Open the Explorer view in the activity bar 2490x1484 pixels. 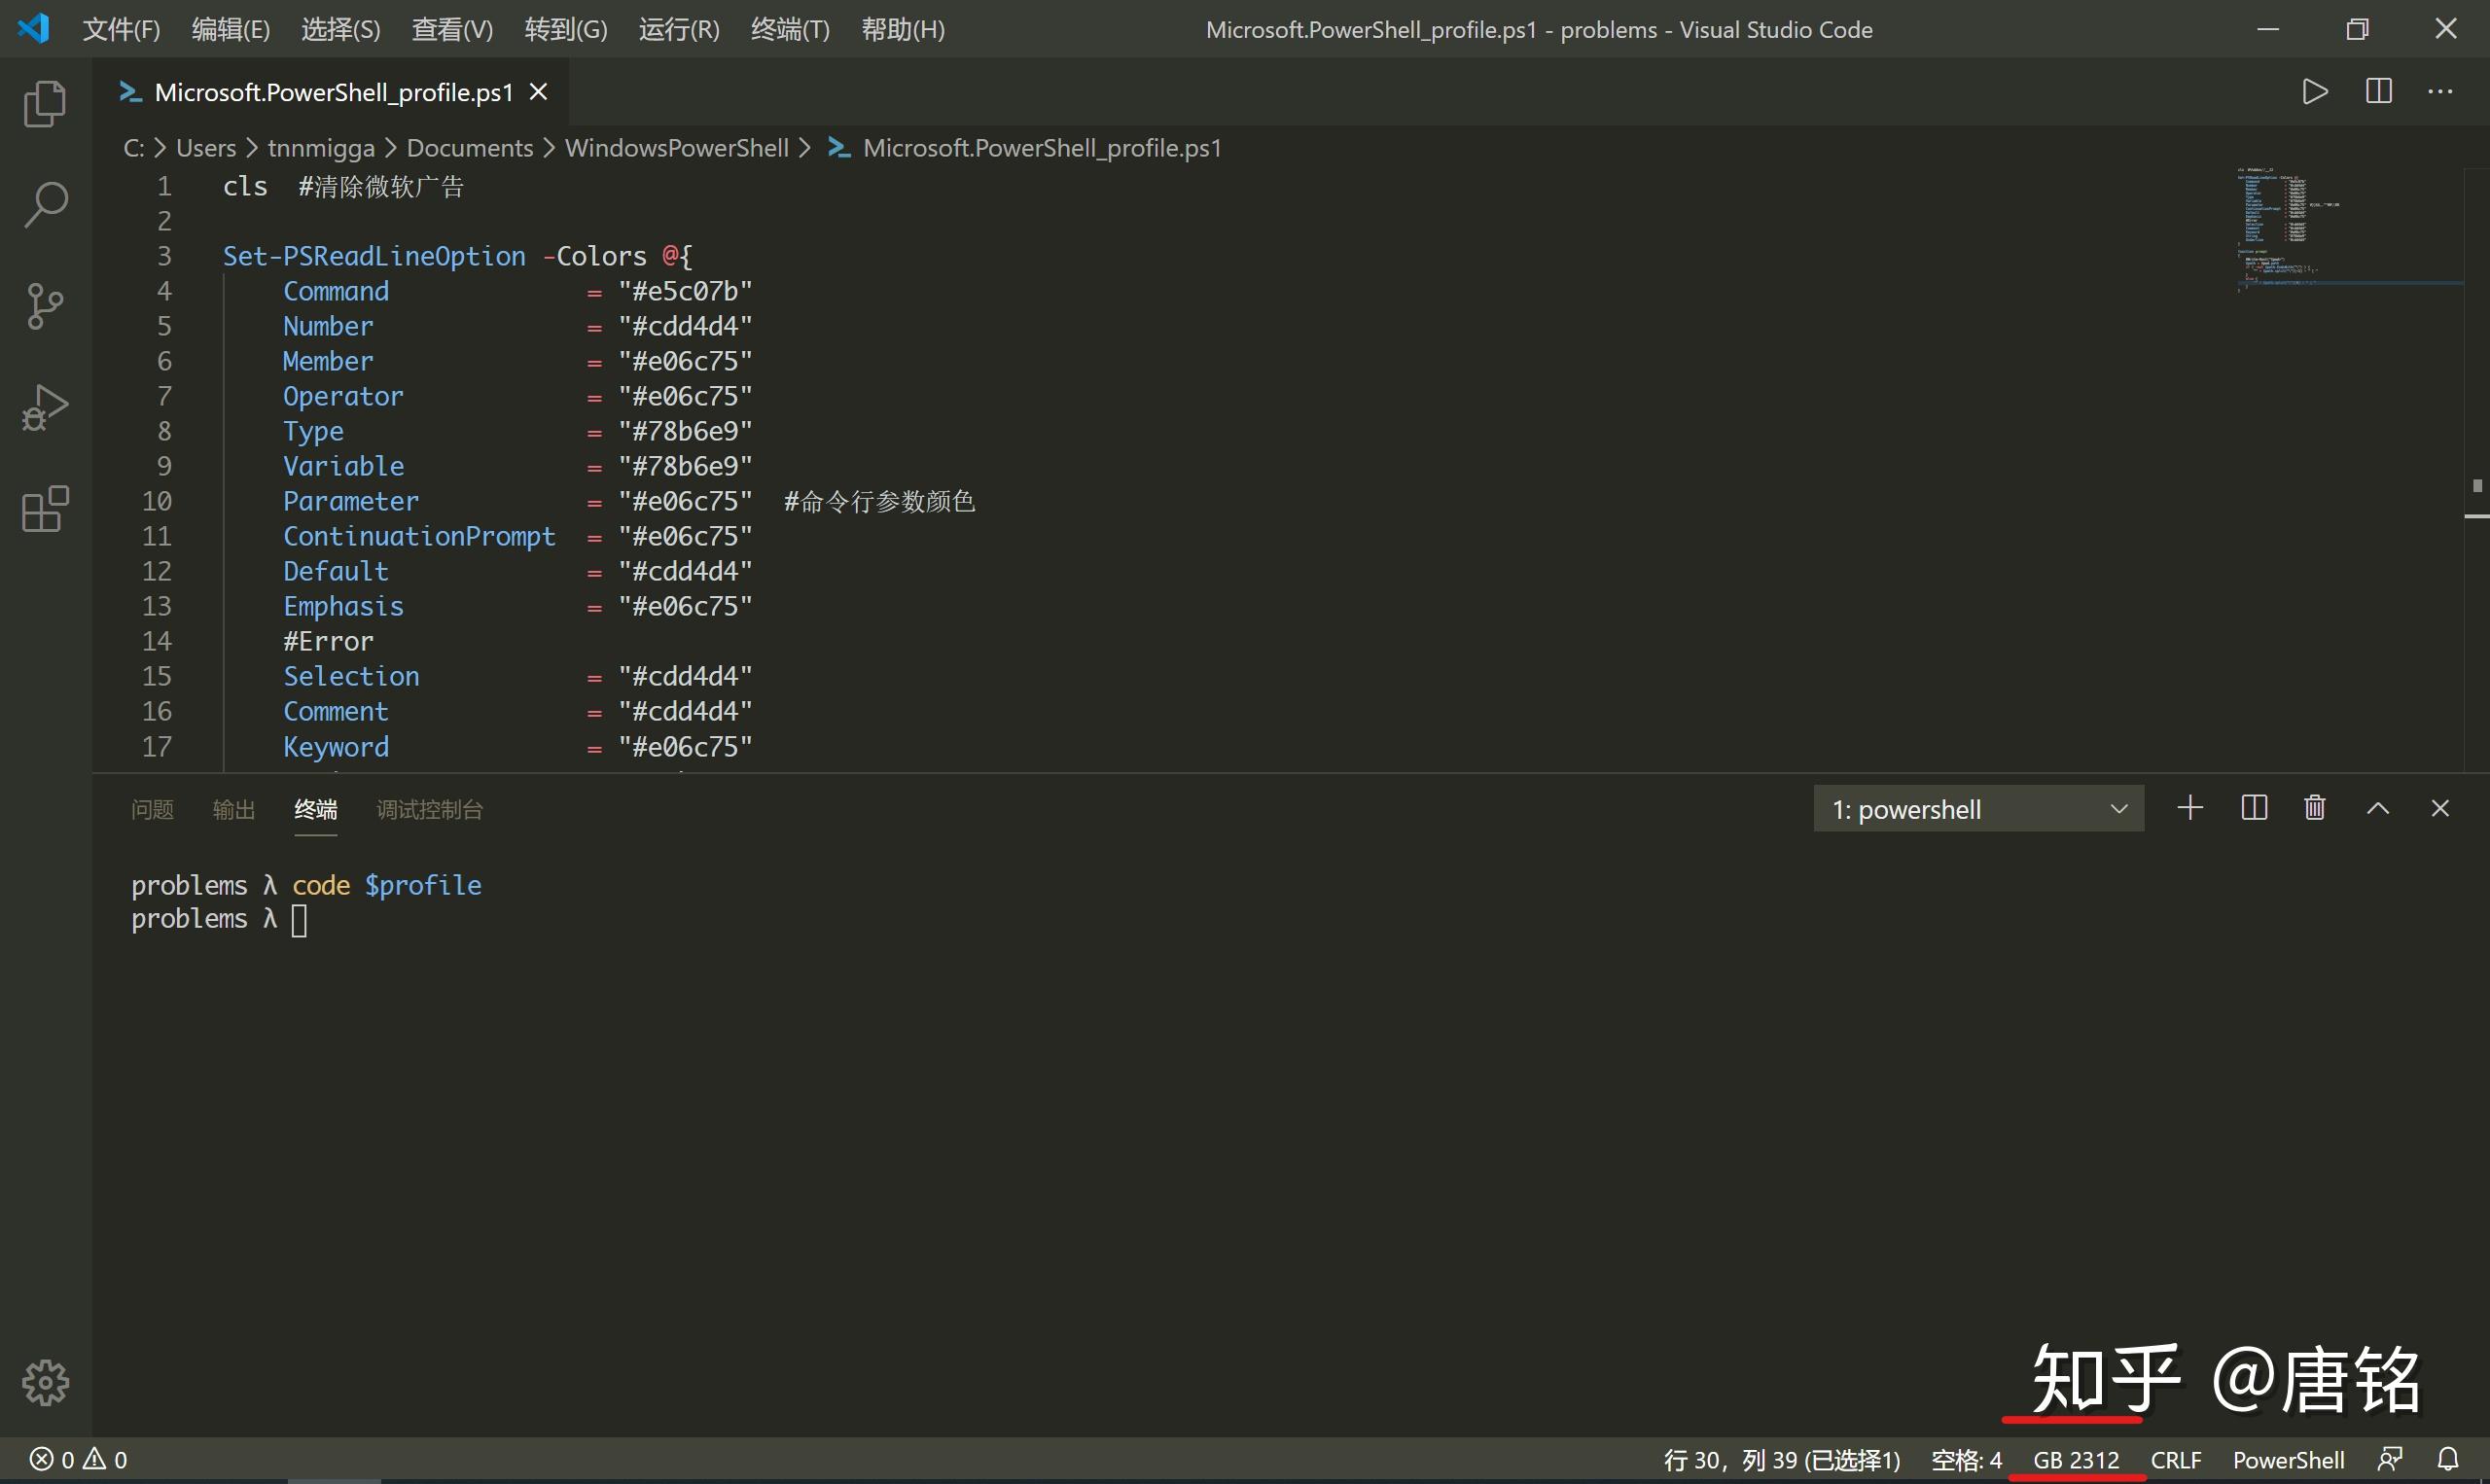(45, 104)
